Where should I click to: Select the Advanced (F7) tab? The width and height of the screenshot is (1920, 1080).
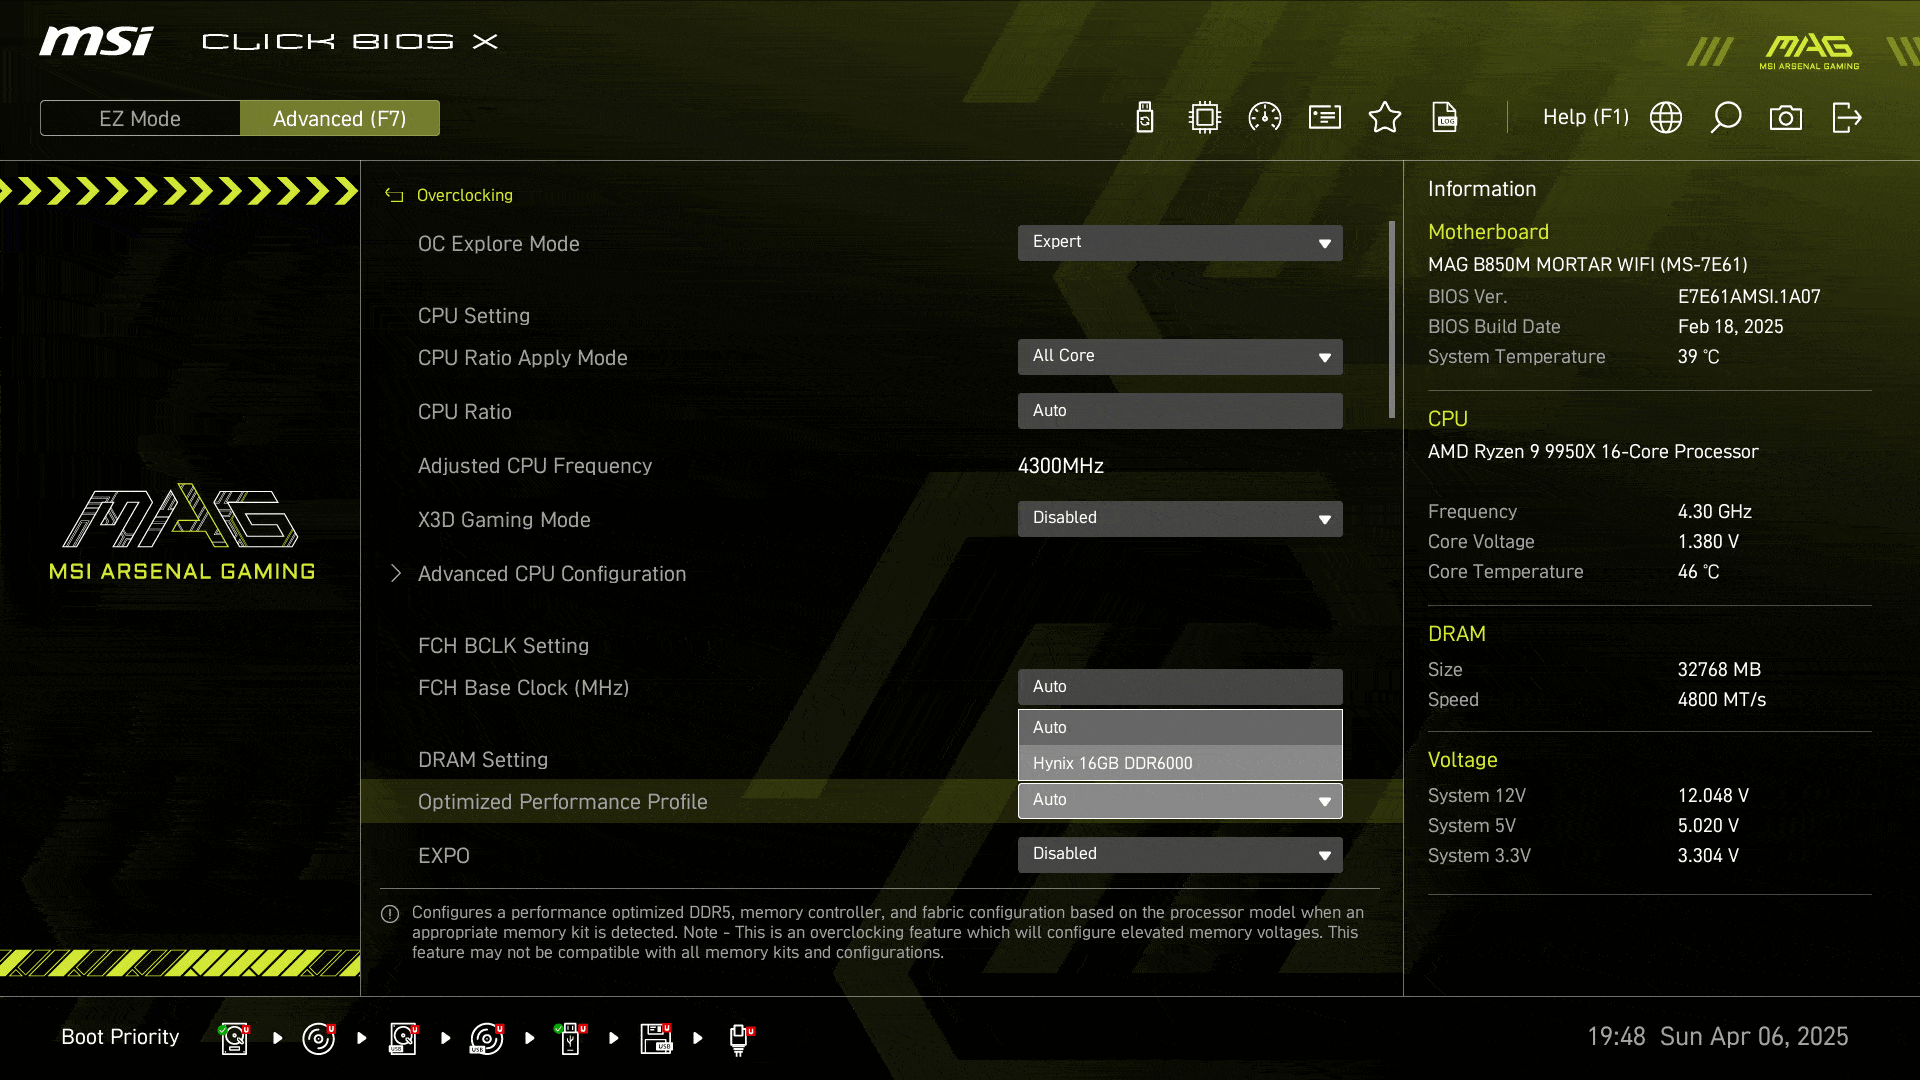click(x=340, y=118)
